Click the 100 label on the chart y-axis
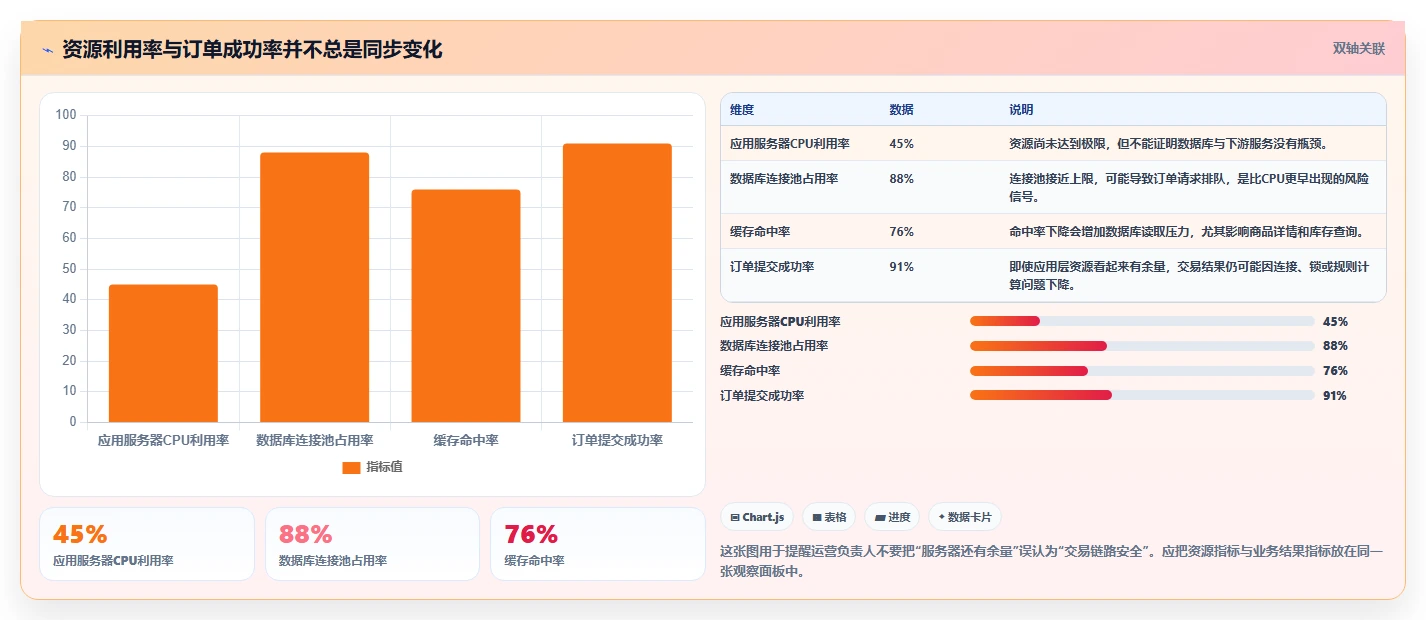 66,115
